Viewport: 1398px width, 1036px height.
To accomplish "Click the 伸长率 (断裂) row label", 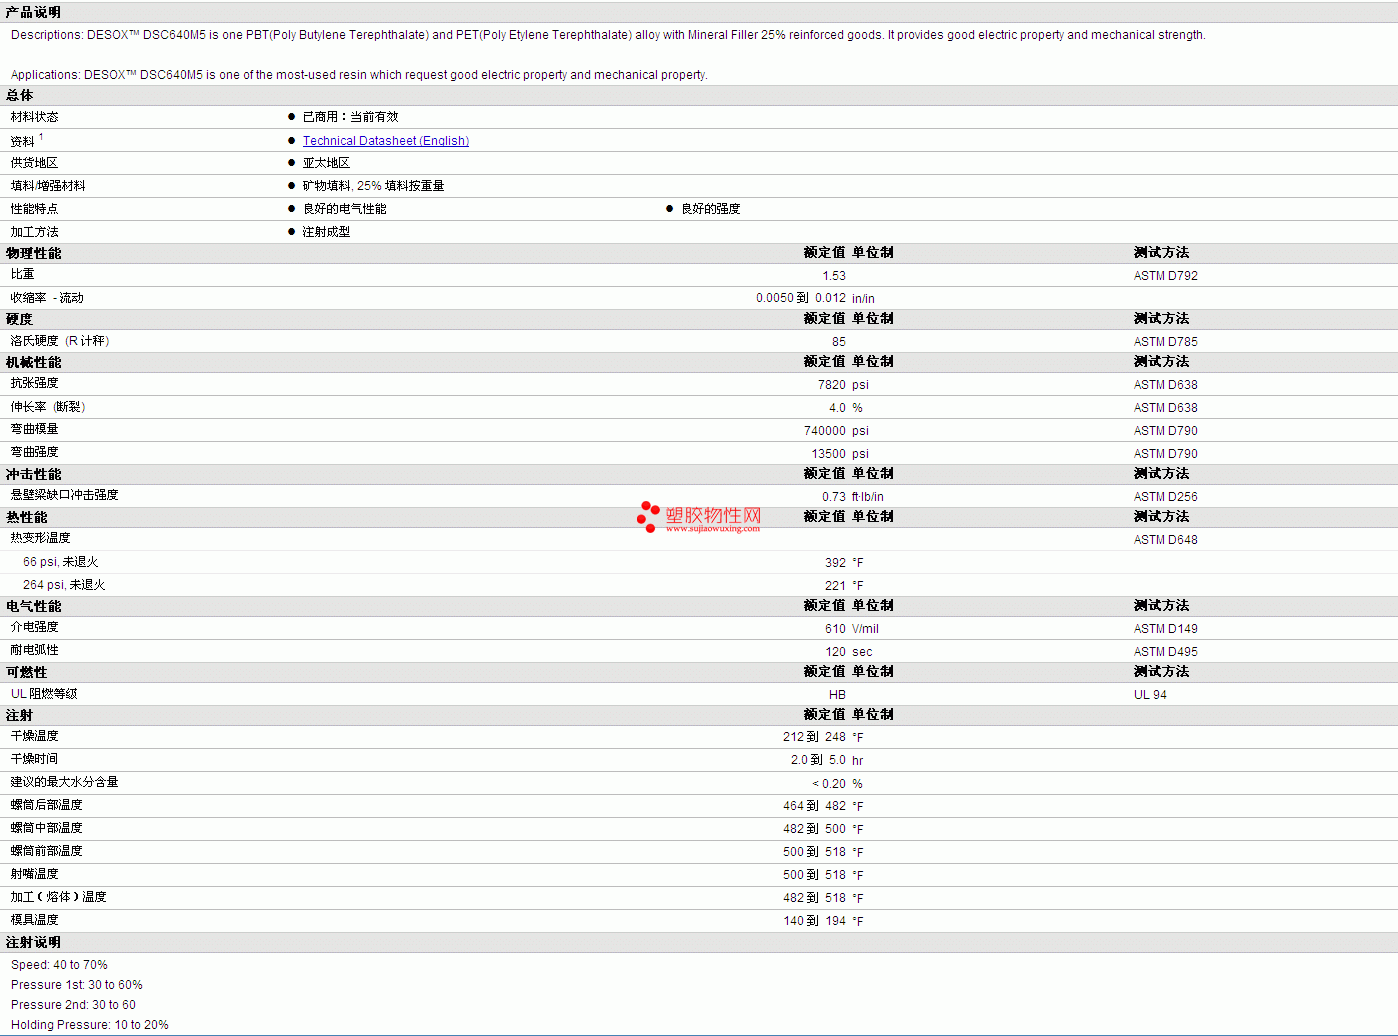I will 48,407.
